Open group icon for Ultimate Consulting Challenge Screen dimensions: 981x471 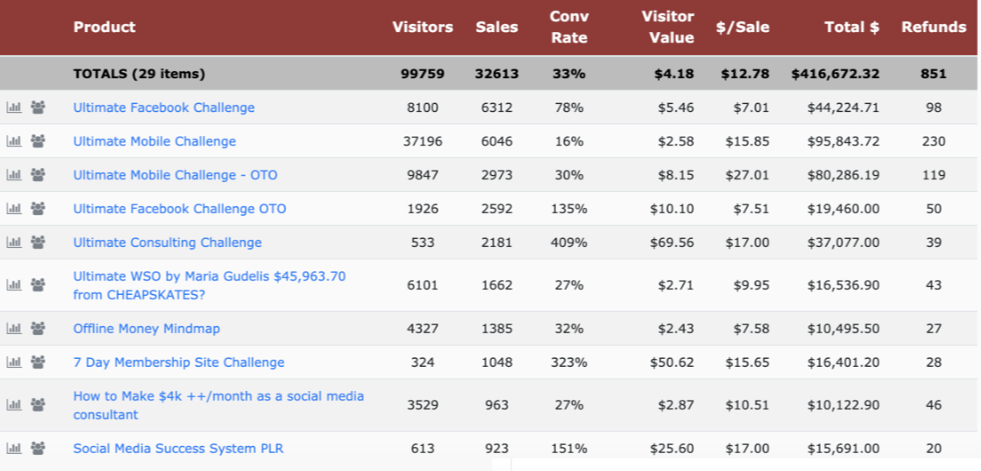coord(38,243)
